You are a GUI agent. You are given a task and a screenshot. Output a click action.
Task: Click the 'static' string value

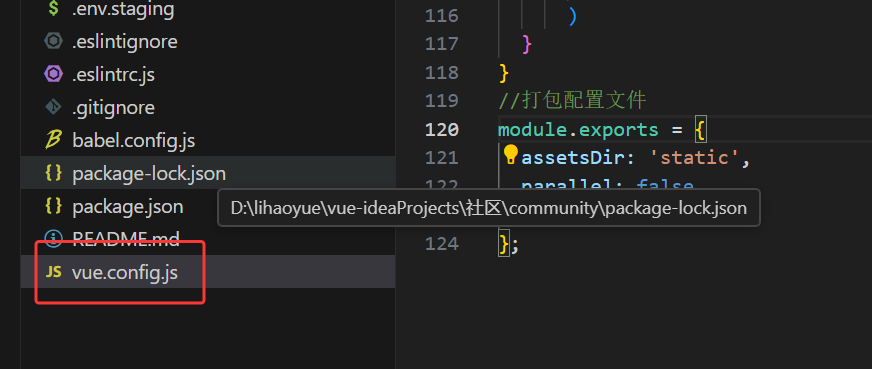[694, 158]
